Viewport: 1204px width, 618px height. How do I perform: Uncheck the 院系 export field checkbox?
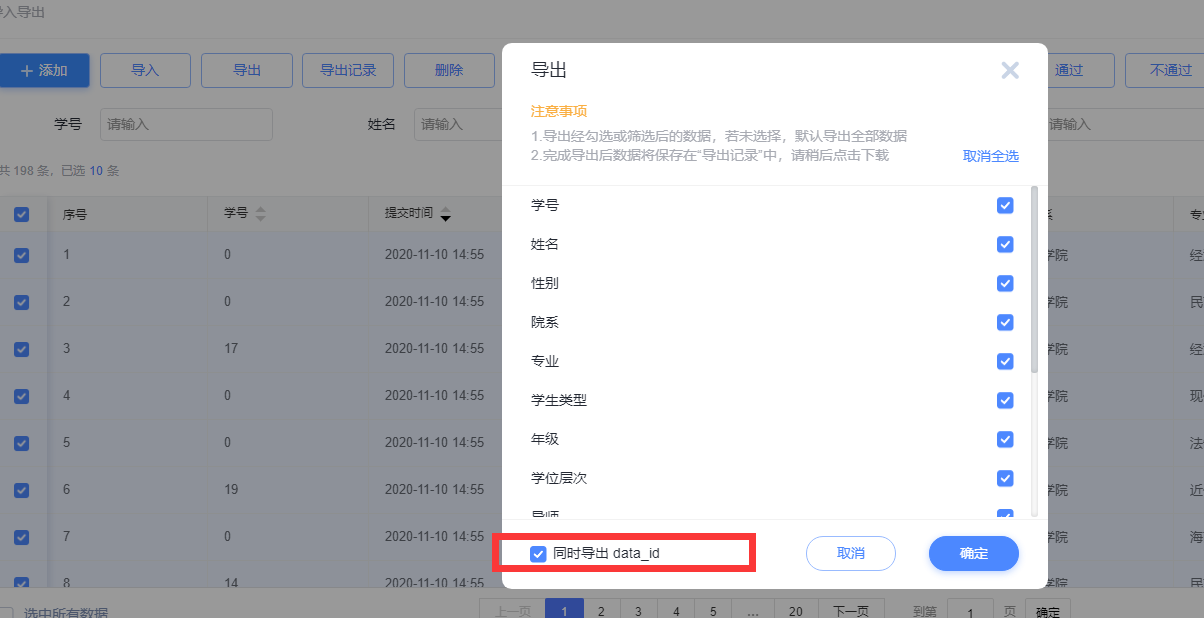[1005, 322]
